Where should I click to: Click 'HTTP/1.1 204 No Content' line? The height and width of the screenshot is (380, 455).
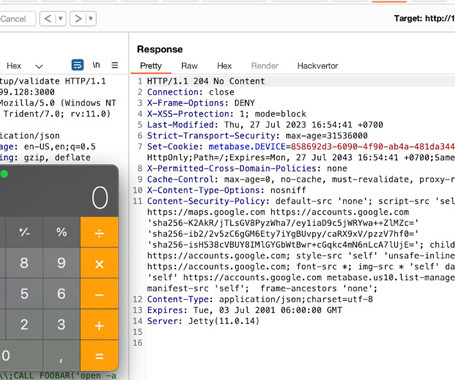tap(206, 81)
